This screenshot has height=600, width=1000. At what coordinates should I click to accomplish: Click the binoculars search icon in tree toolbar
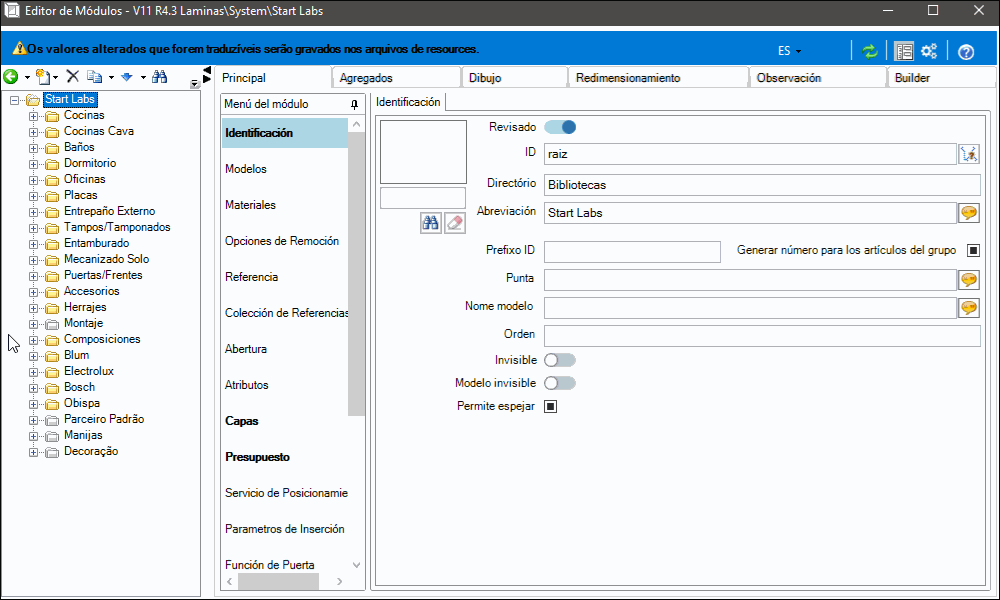[159, 77]
